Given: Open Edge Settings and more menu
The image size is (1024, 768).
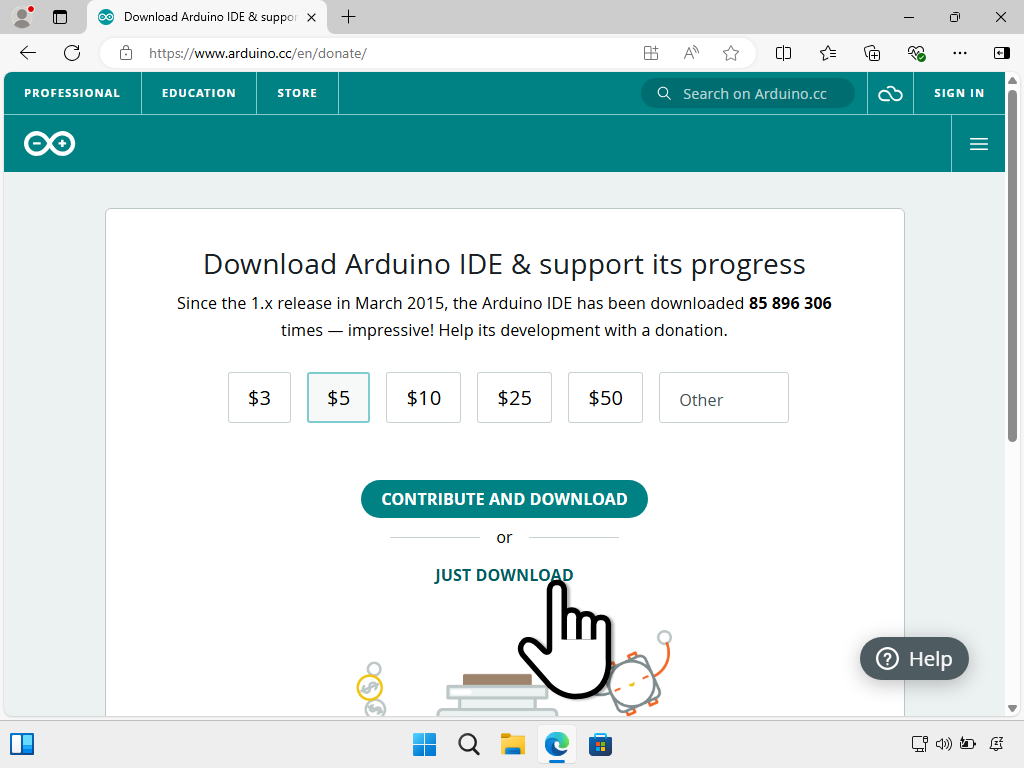Looking at the screenshot, I should [x=959, y=53].
